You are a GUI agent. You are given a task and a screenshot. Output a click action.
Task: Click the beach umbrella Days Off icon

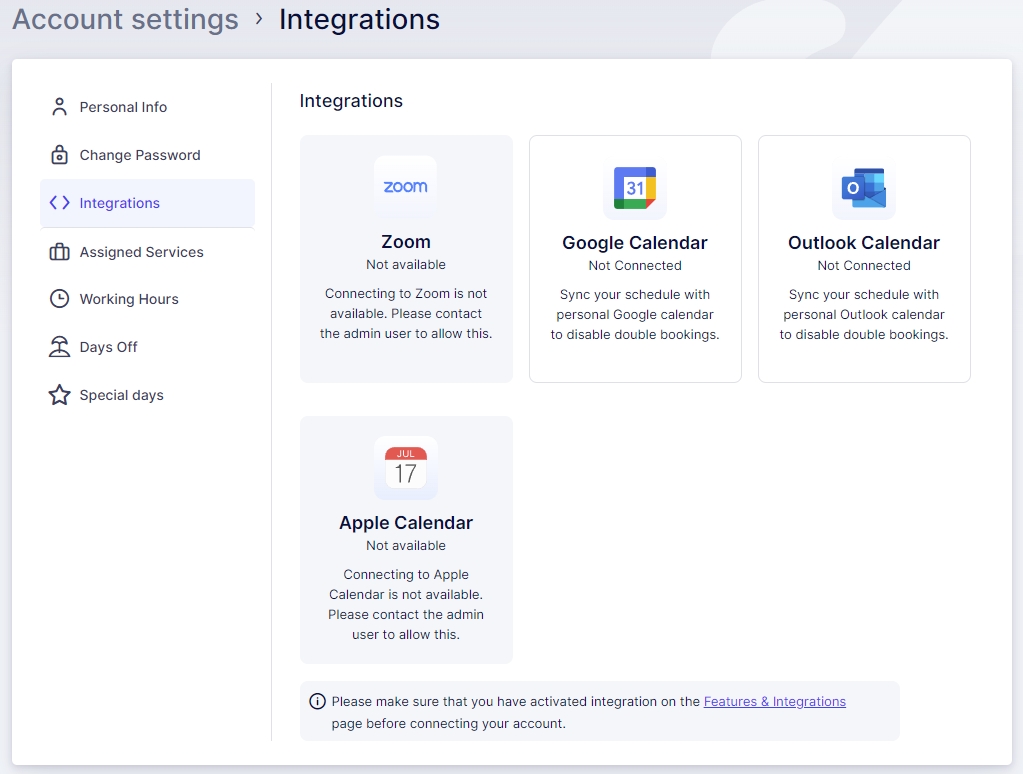pos(59,347)
